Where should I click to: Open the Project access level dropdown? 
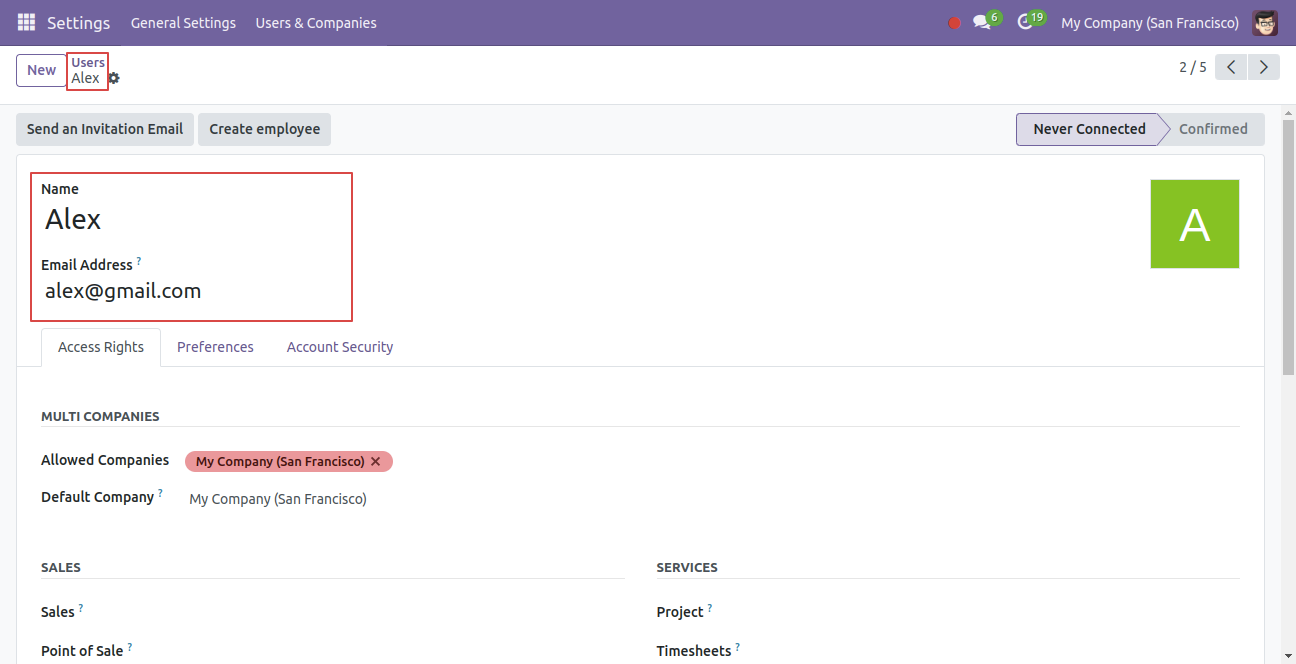[x=1020, y=612]
